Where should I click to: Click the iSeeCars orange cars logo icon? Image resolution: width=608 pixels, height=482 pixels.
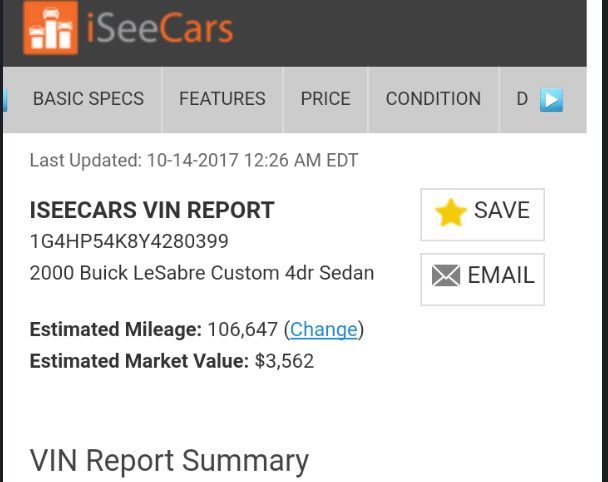(50, 27)
